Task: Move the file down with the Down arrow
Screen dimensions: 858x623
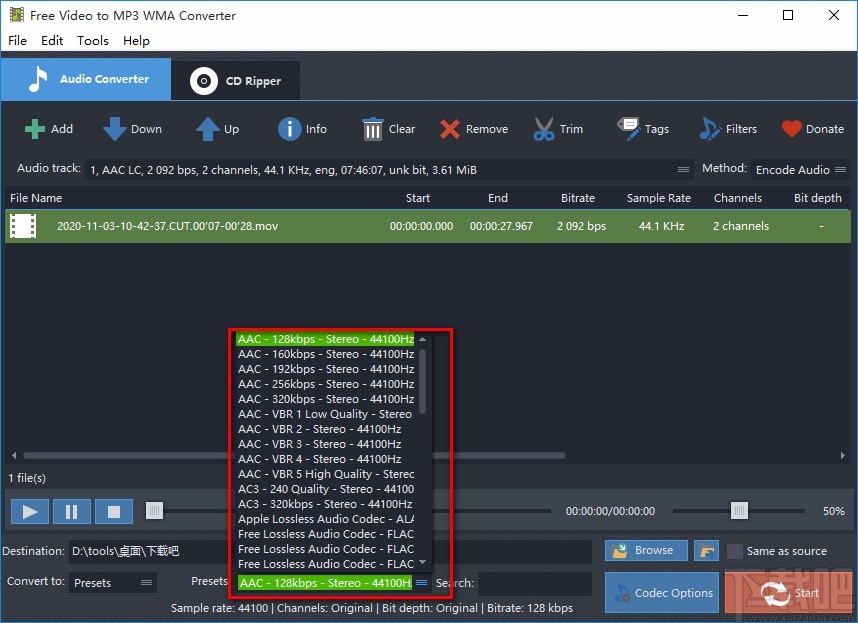Action: click(114, 129)
